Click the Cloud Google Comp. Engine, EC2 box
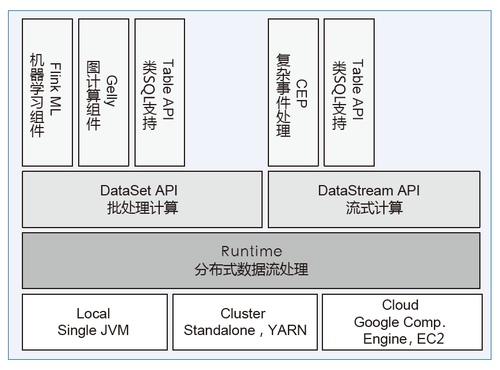This screenshot has height=370, width=500. pos(402,322)
